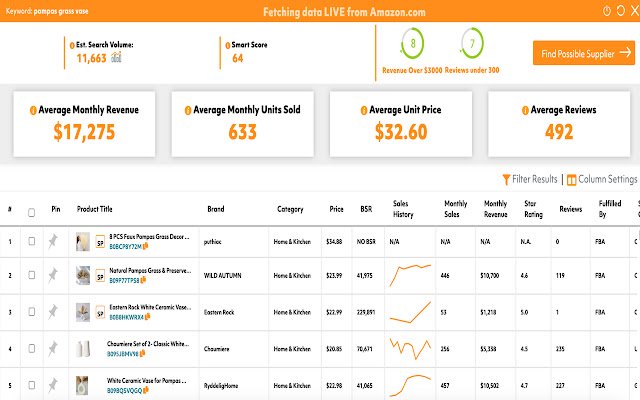Screen dimensions: 640x400
Task: Sort by the Reviews column header
Action: (x=571, y=209)
